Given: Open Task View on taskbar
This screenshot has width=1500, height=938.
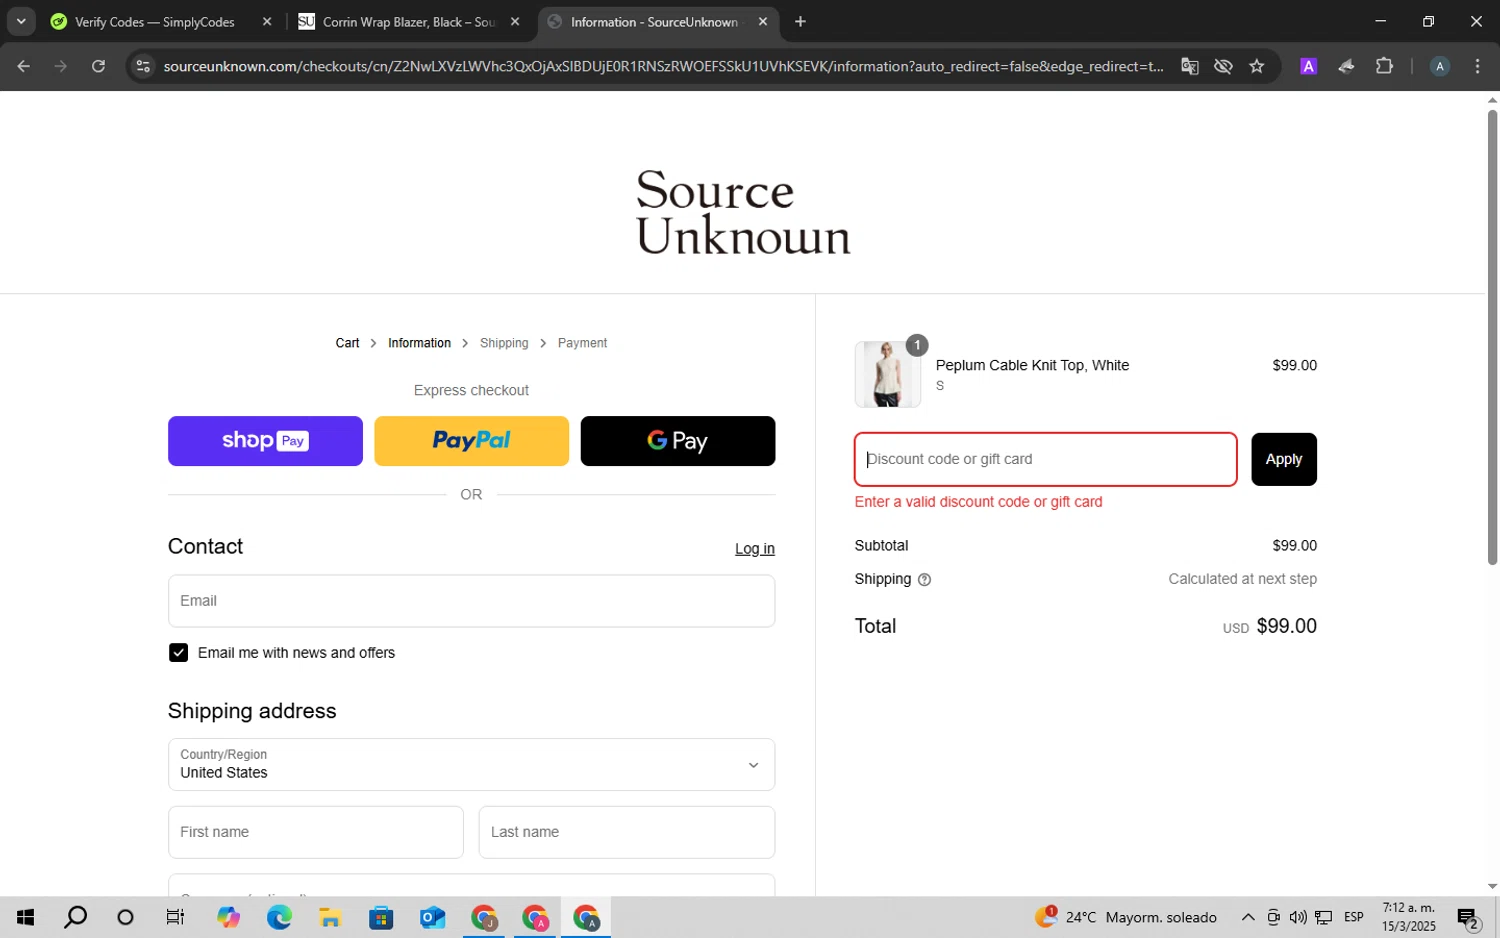Looking at the screenshot, I should 175,917.
